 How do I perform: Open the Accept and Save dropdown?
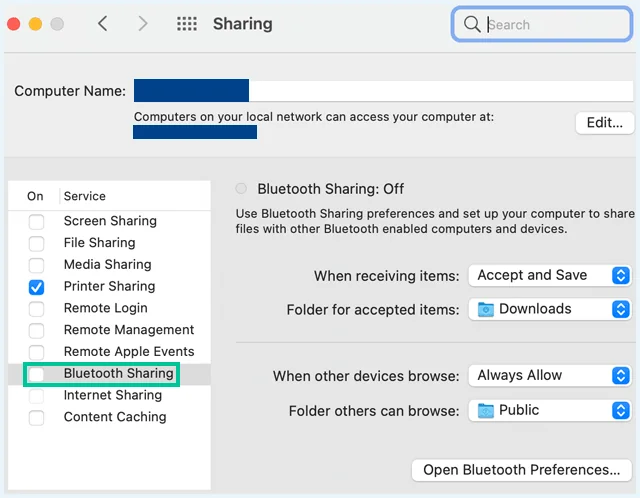(x=550, y=275)
